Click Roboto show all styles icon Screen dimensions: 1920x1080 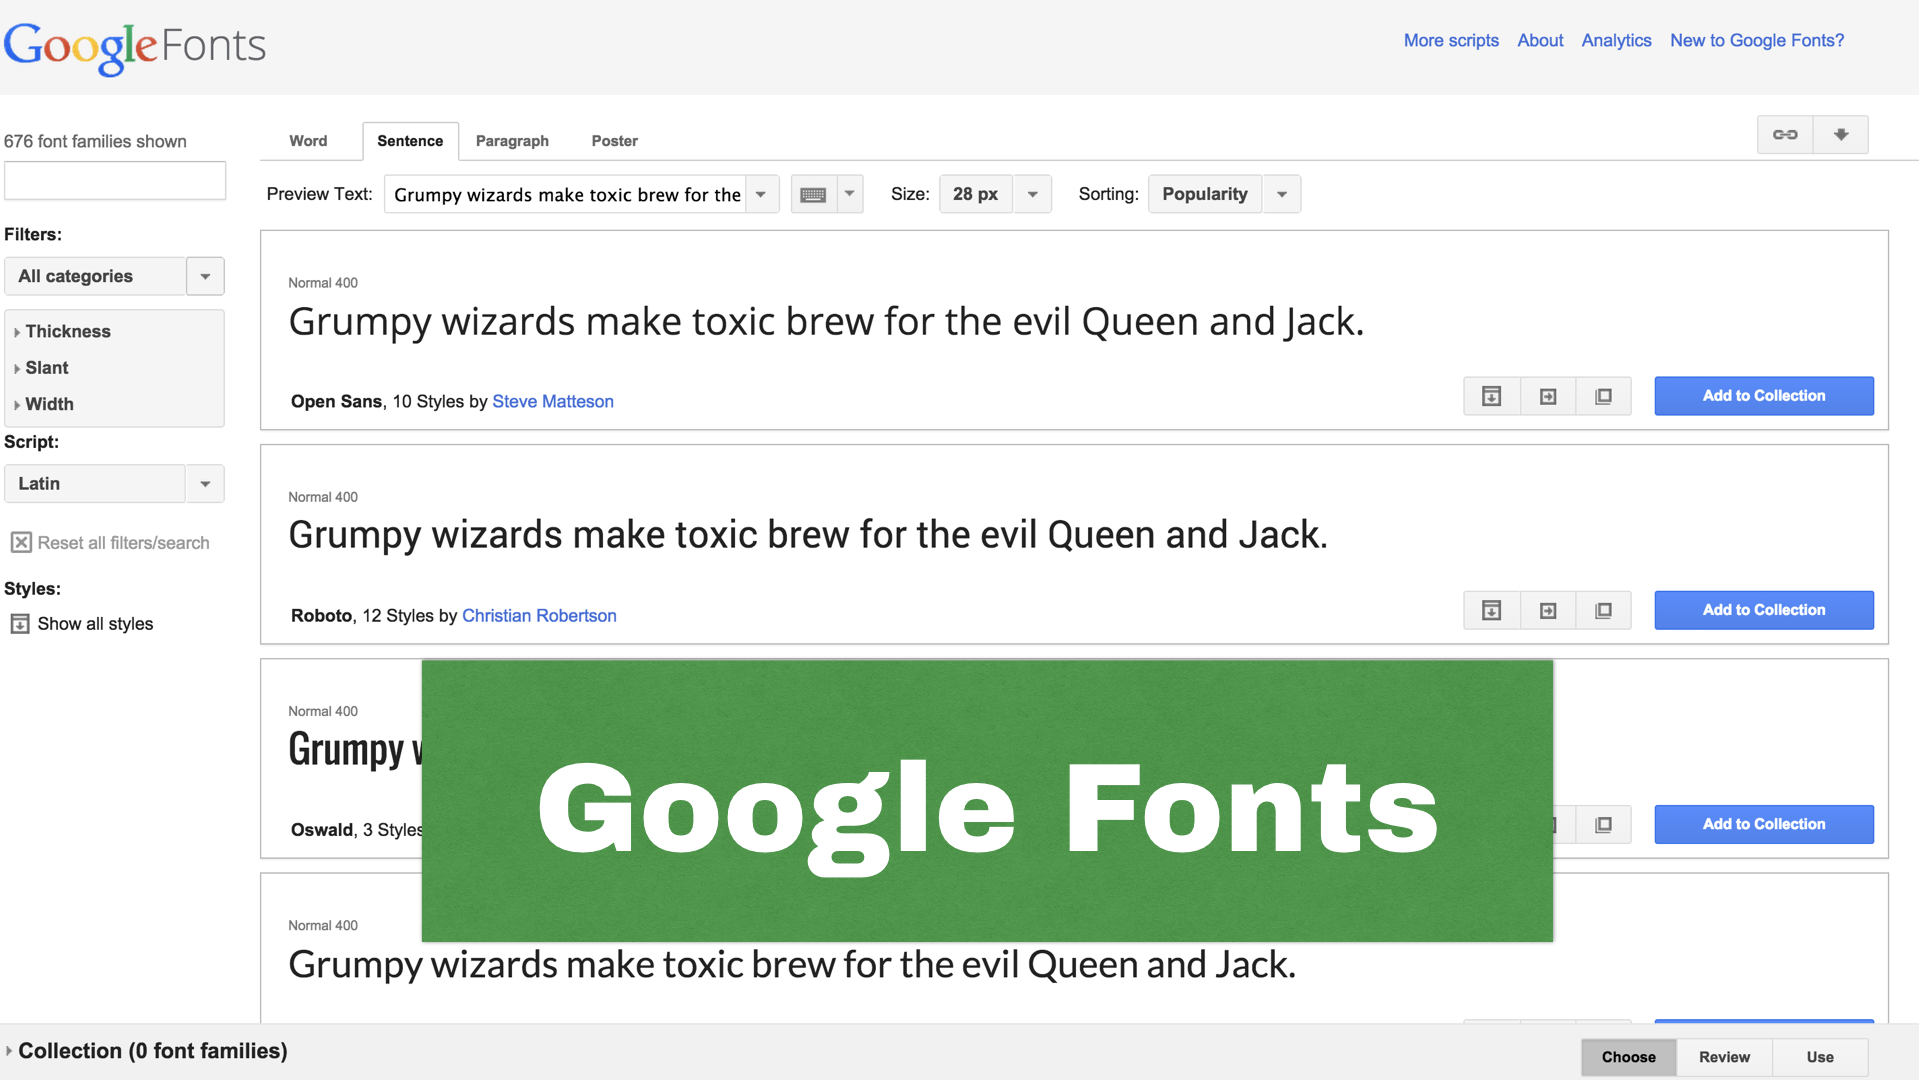pyautogui.click(x=1491, y=611)
